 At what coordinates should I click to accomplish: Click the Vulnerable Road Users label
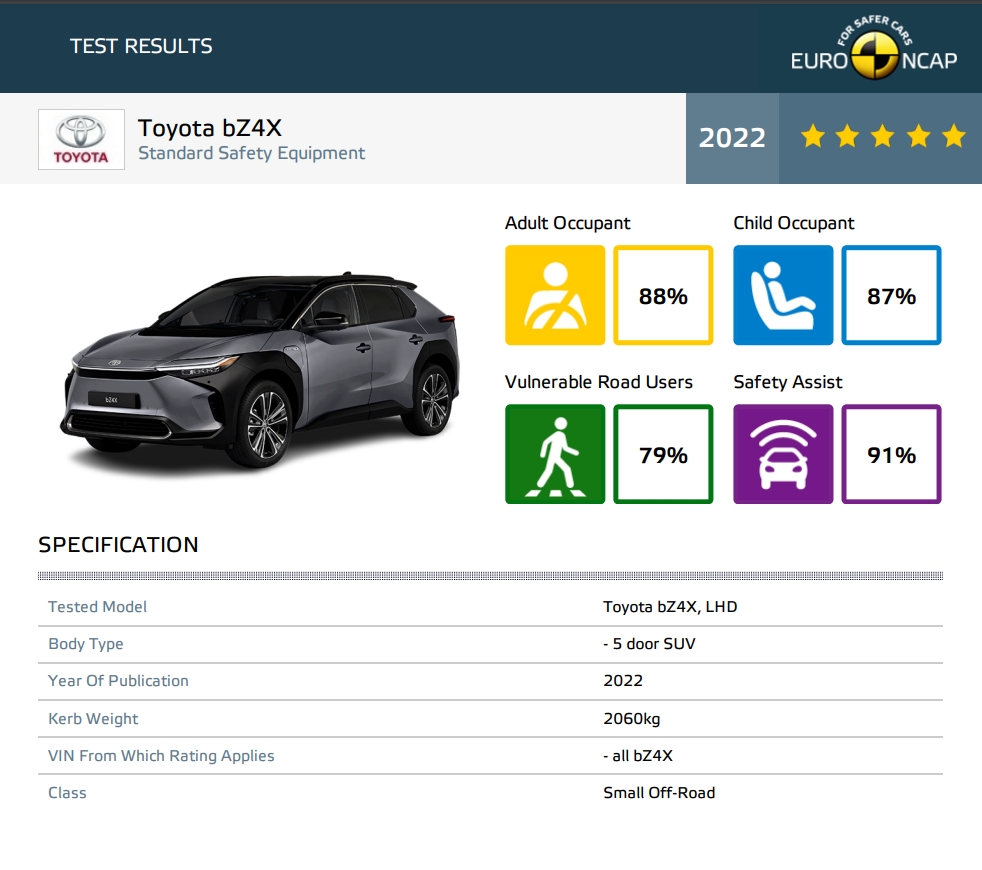pyautogui.click(x=599, y=382)
